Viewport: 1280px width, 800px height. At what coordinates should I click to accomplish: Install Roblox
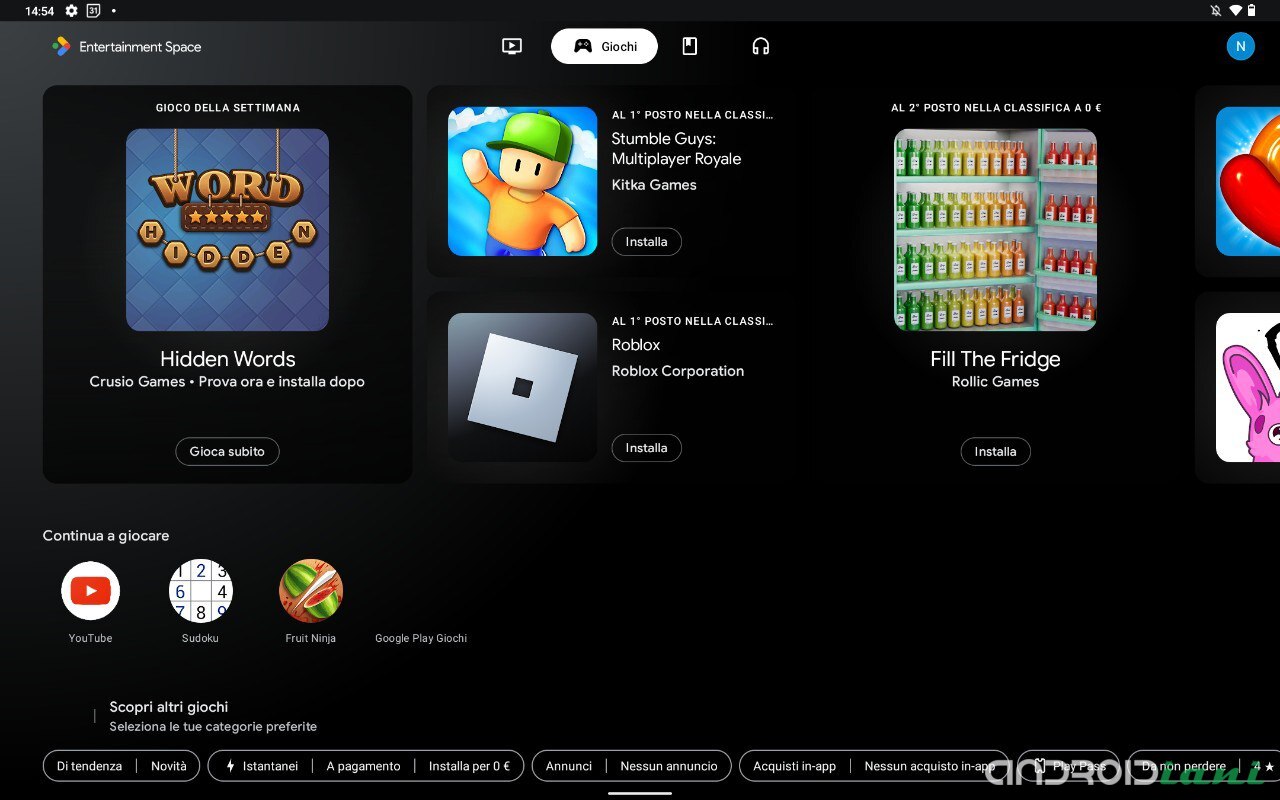click(646, 448)
